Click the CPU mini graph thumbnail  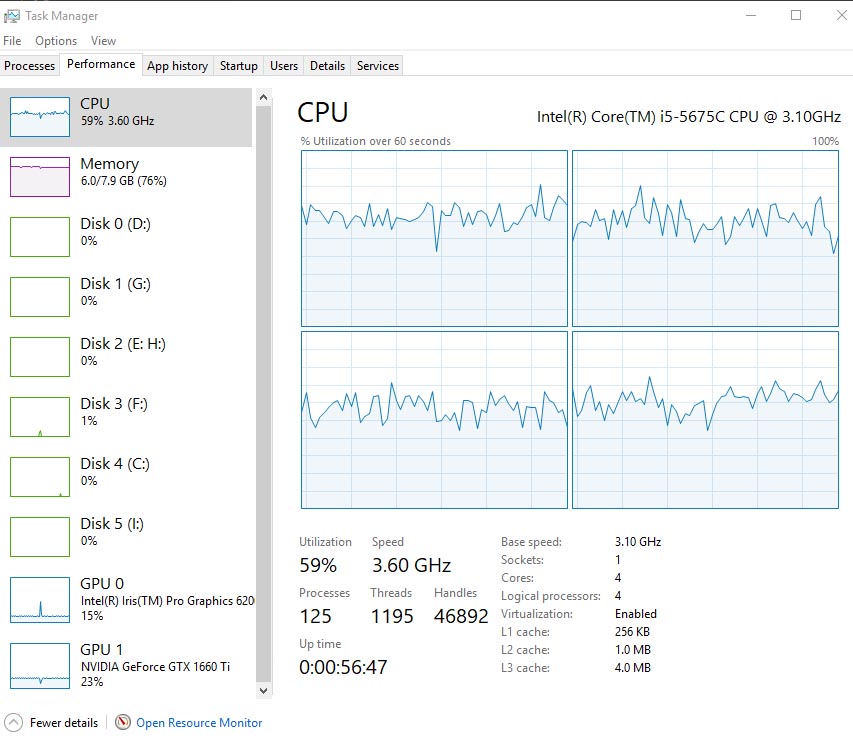[40, 116]
